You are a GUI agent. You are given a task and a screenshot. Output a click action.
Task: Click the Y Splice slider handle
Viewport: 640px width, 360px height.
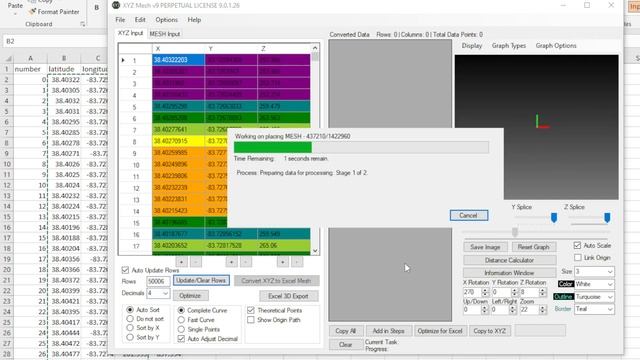tap(554, 217)
